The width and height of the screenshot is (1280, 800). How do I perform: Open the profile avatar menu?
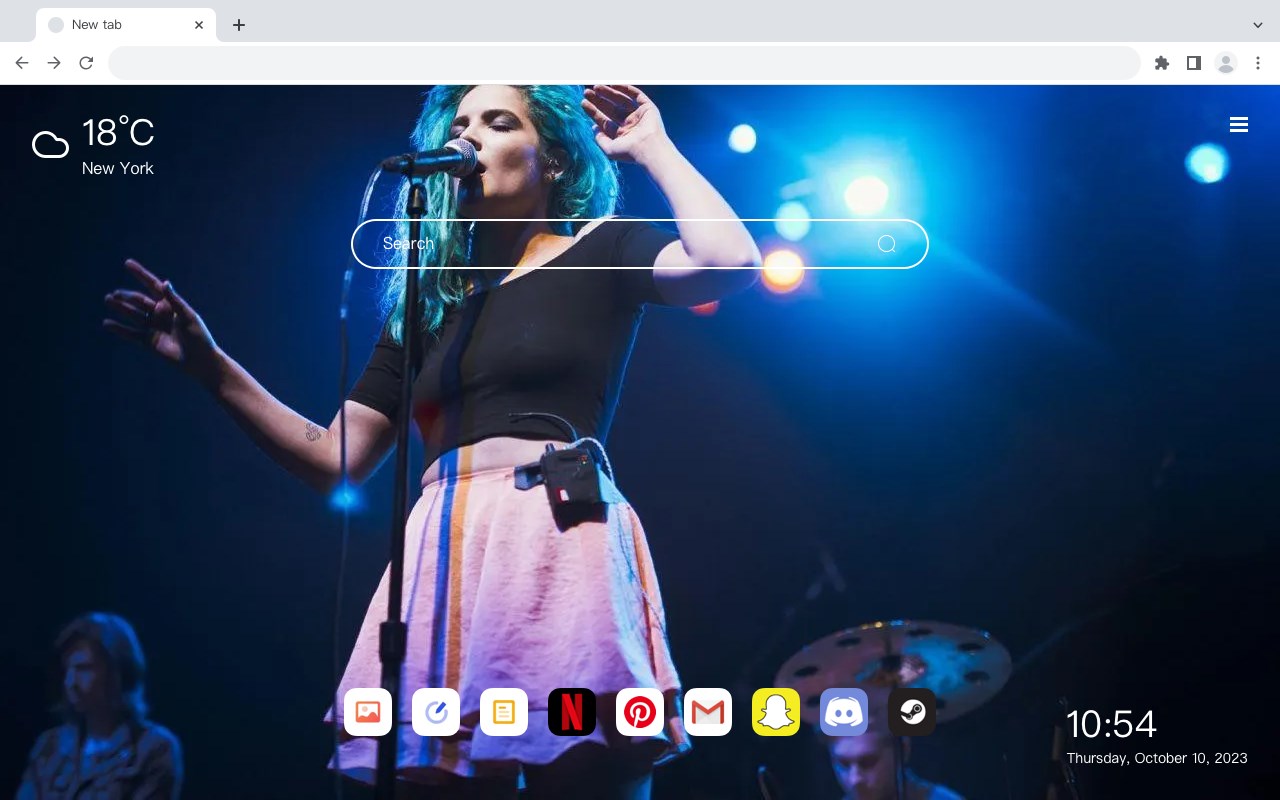(x=1226, y=63)
